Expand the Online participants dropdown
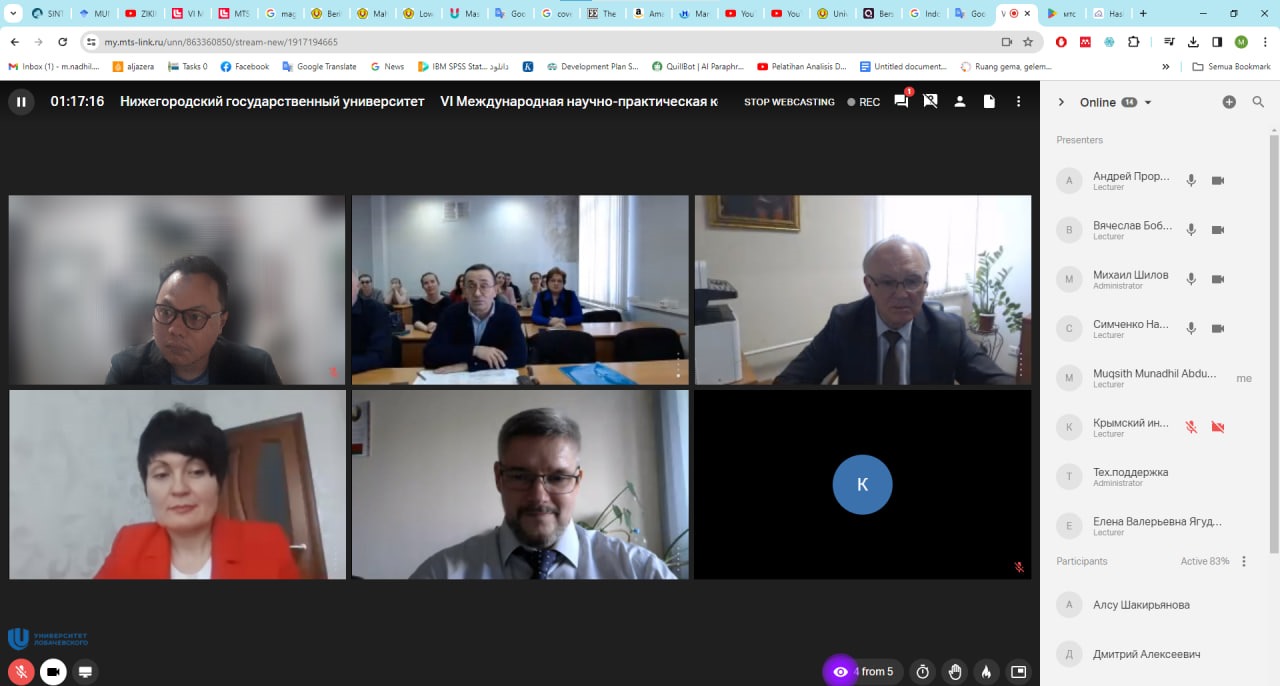The image size is (1280, 686). [1148, 103]
